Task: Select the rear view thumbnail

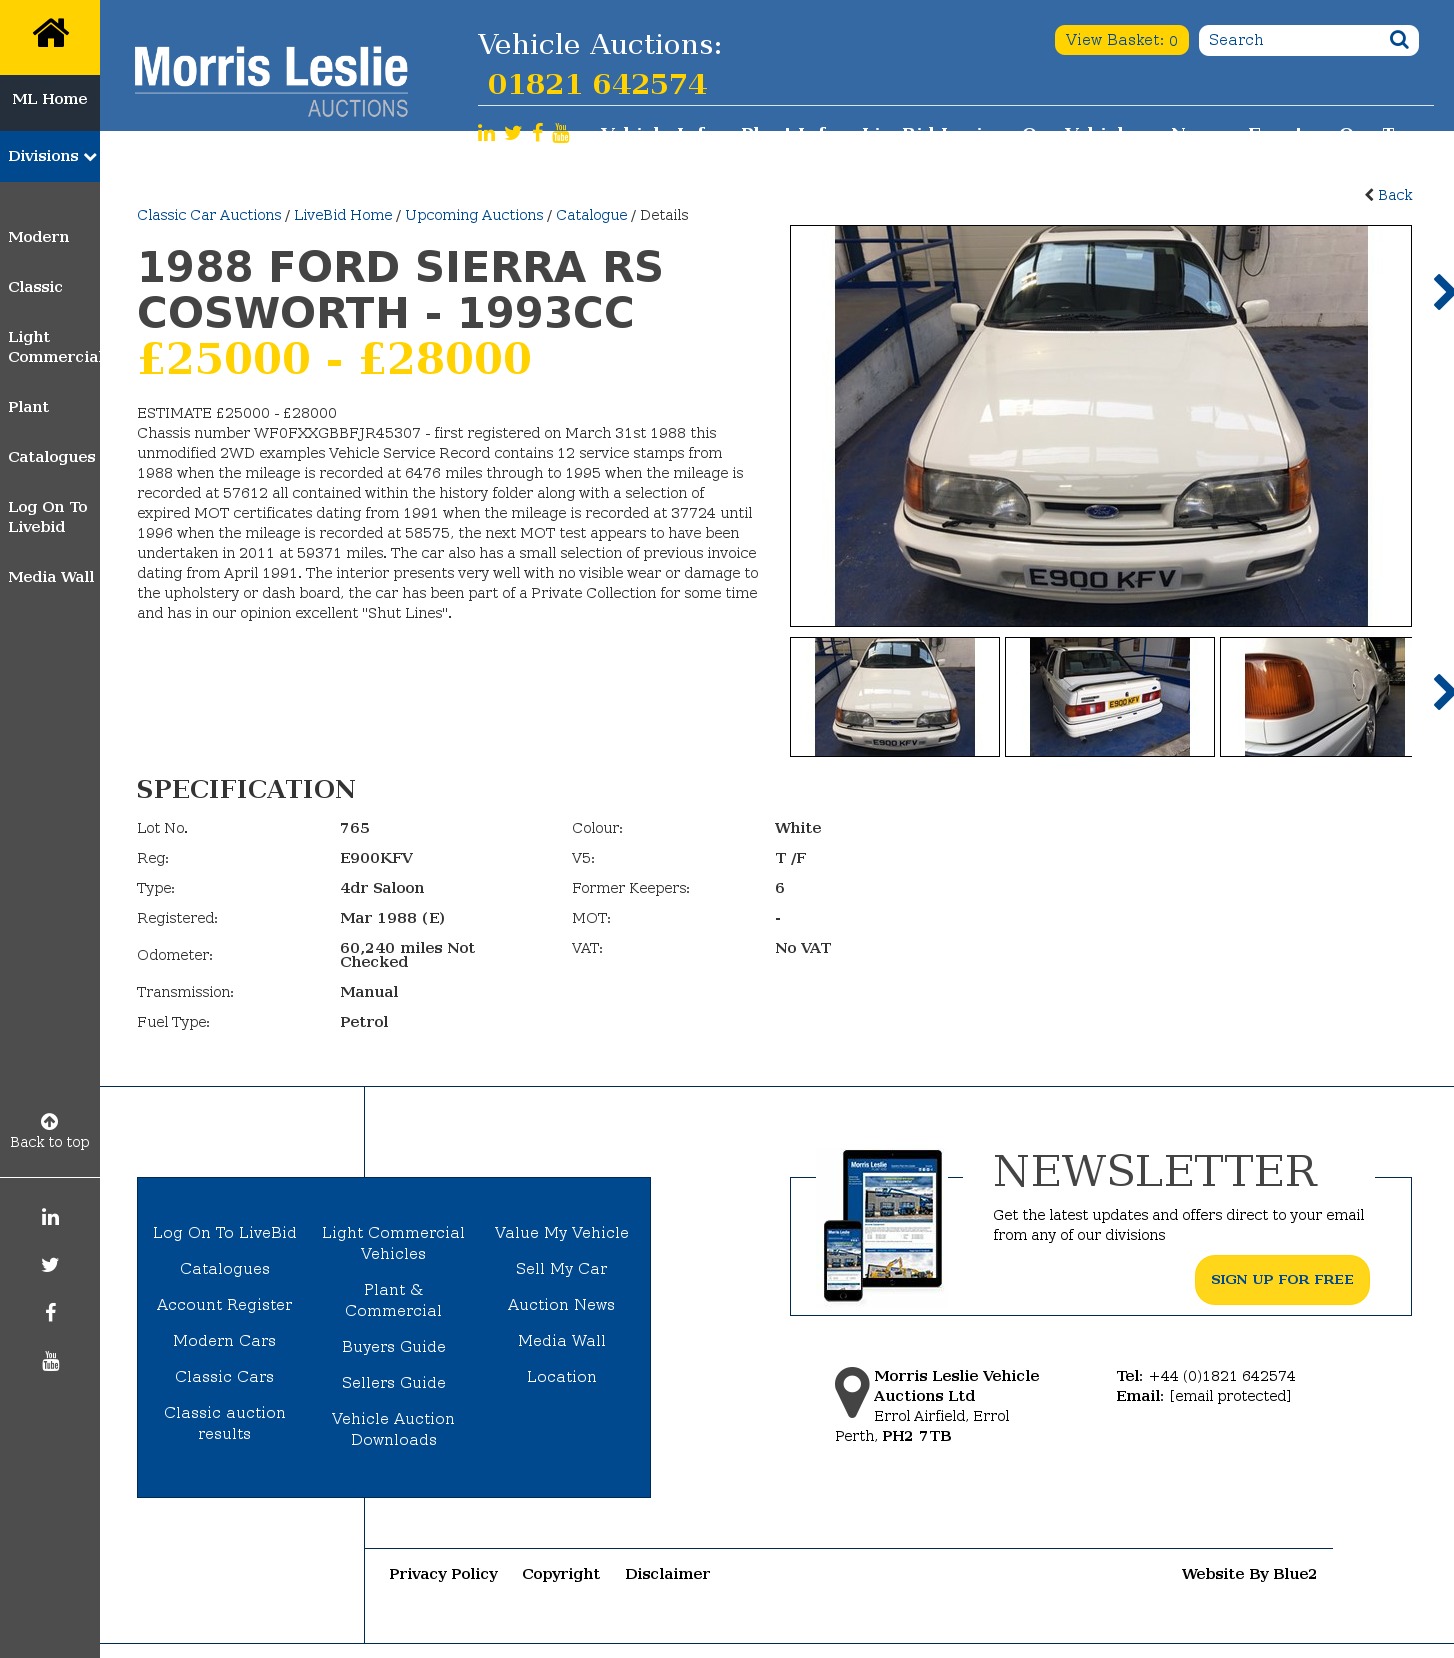Action: [x=1110, y=697]
